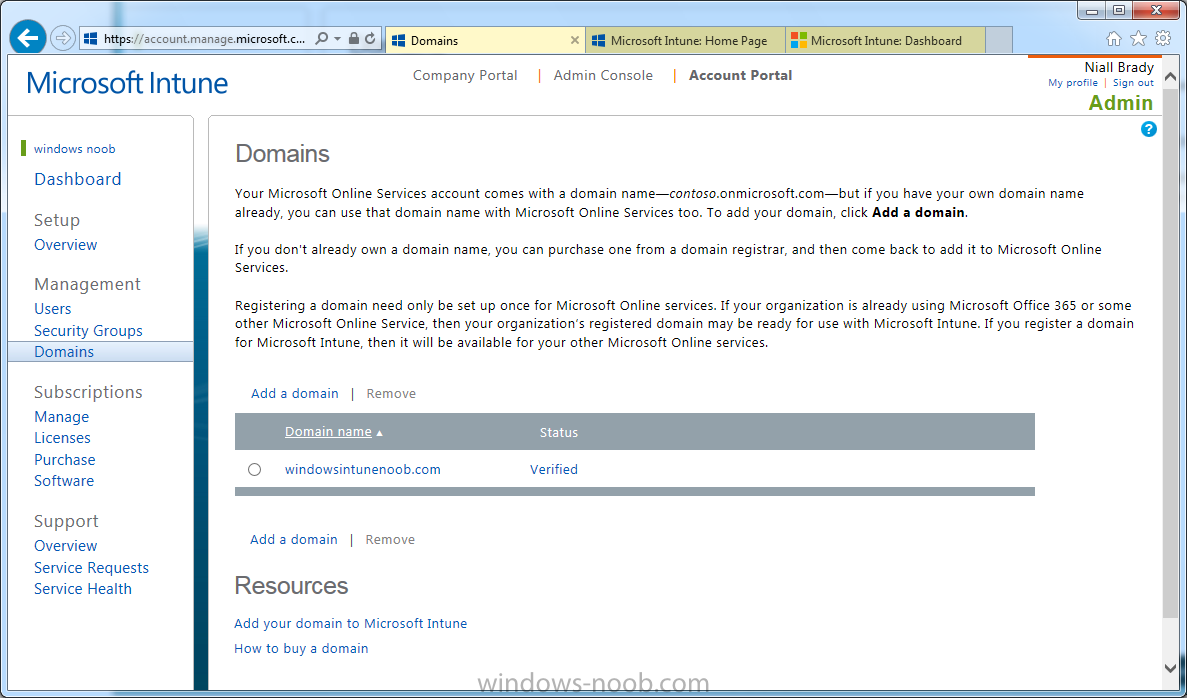Open Manage under Subscriptions
This screenshot has height=698, width=1187.
(x=61, y=417)
